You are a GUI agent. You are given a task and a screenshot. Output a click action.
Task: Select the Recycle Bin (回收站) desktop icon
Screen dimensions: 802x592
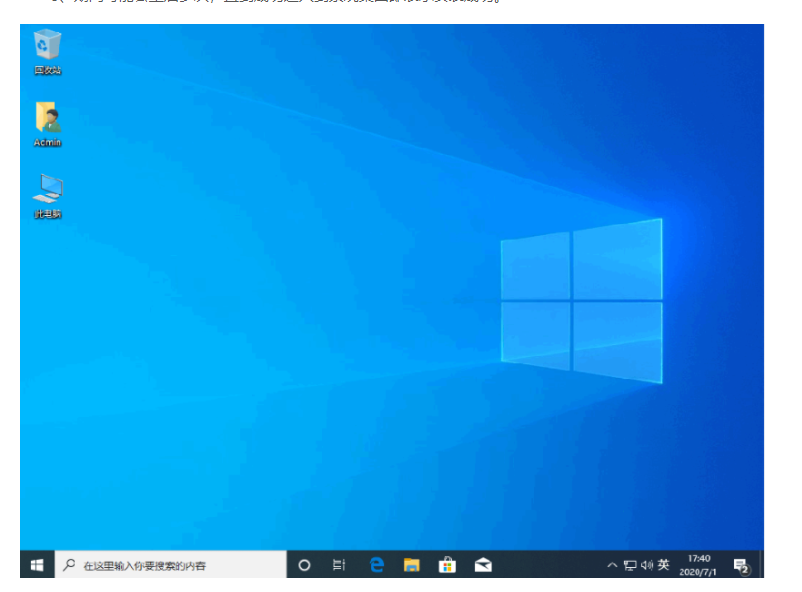click(47, 47)
